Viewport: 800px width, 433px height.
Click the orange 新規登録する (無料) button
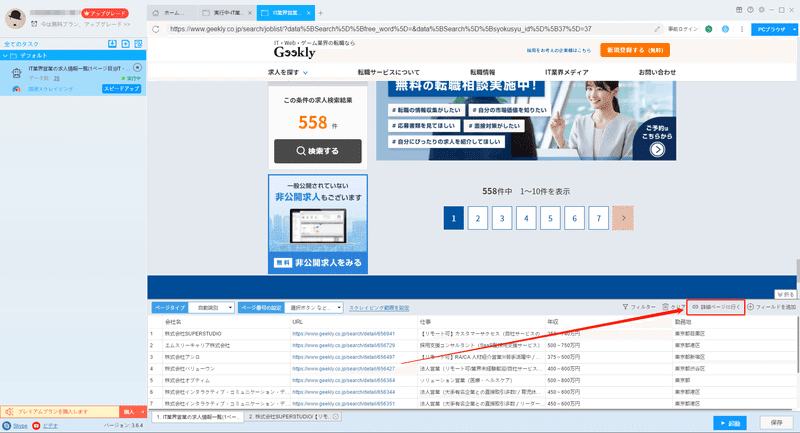pyautogui.click(x=635, y=50)
